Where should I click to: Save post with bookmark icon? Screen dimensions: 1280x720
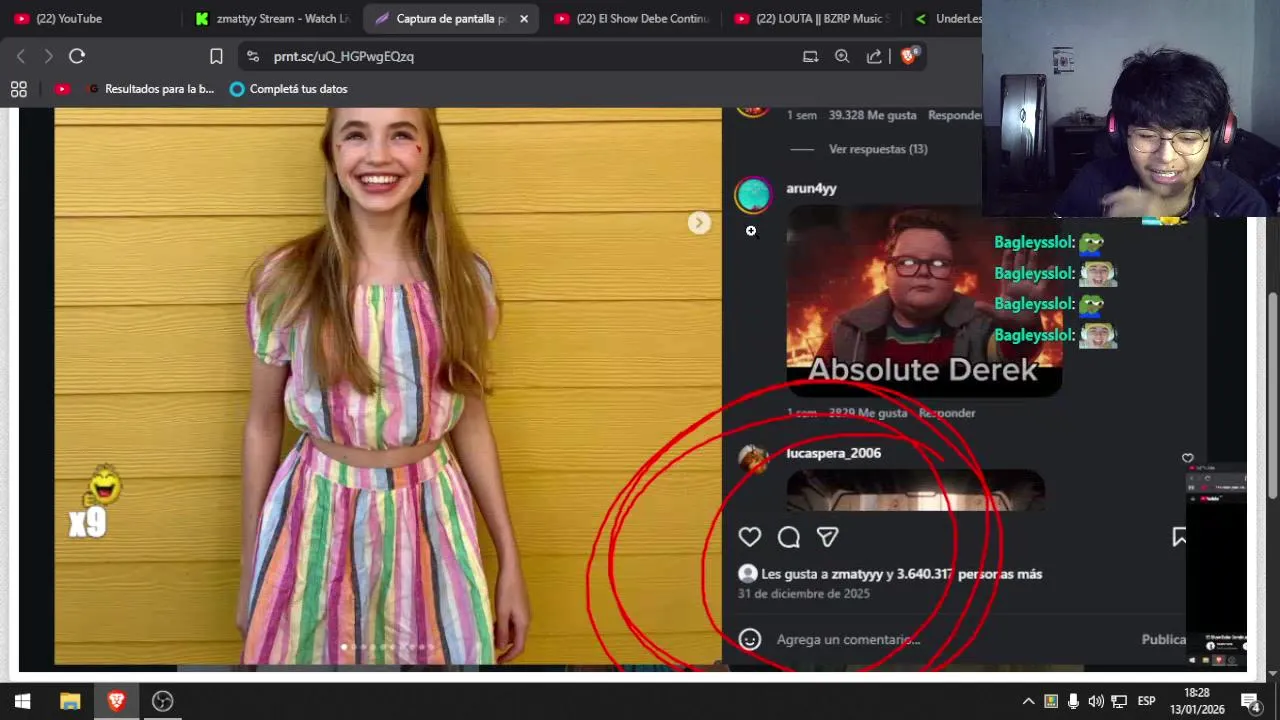1179,537
